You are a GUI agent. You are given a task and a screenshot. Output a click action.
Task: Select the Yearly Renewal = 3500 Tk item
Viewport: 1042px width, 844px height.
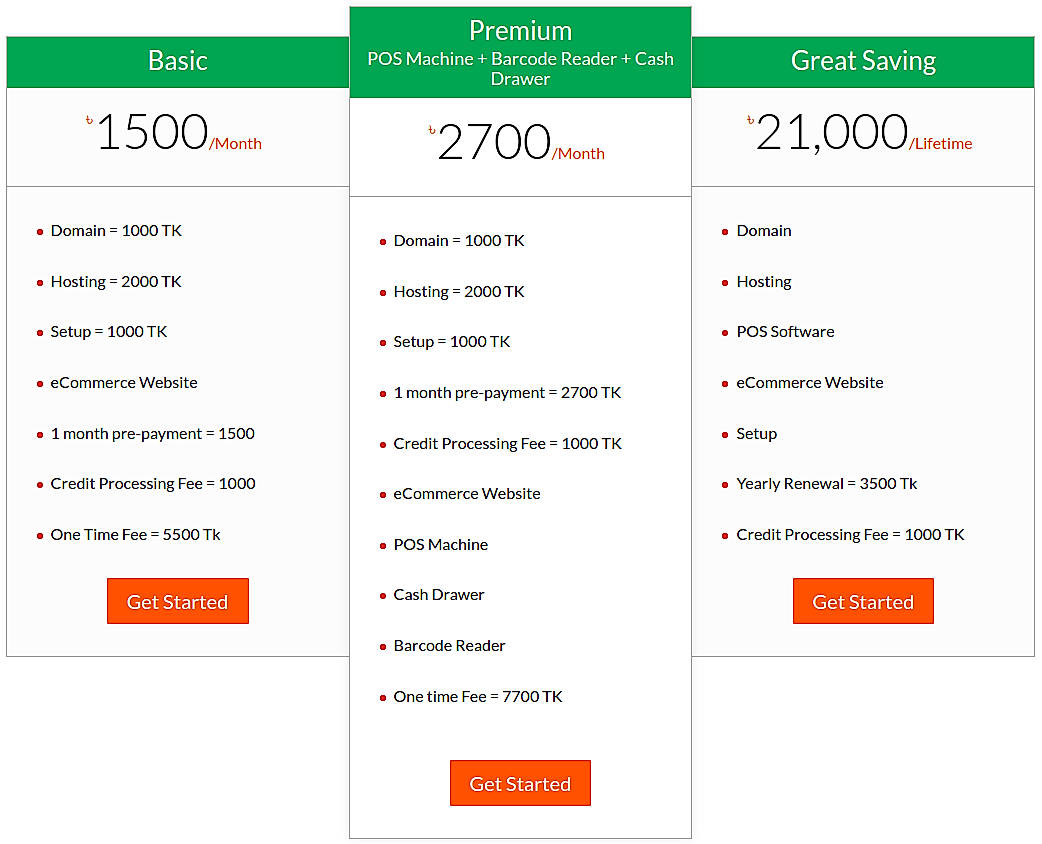click(x=826, y=483)
